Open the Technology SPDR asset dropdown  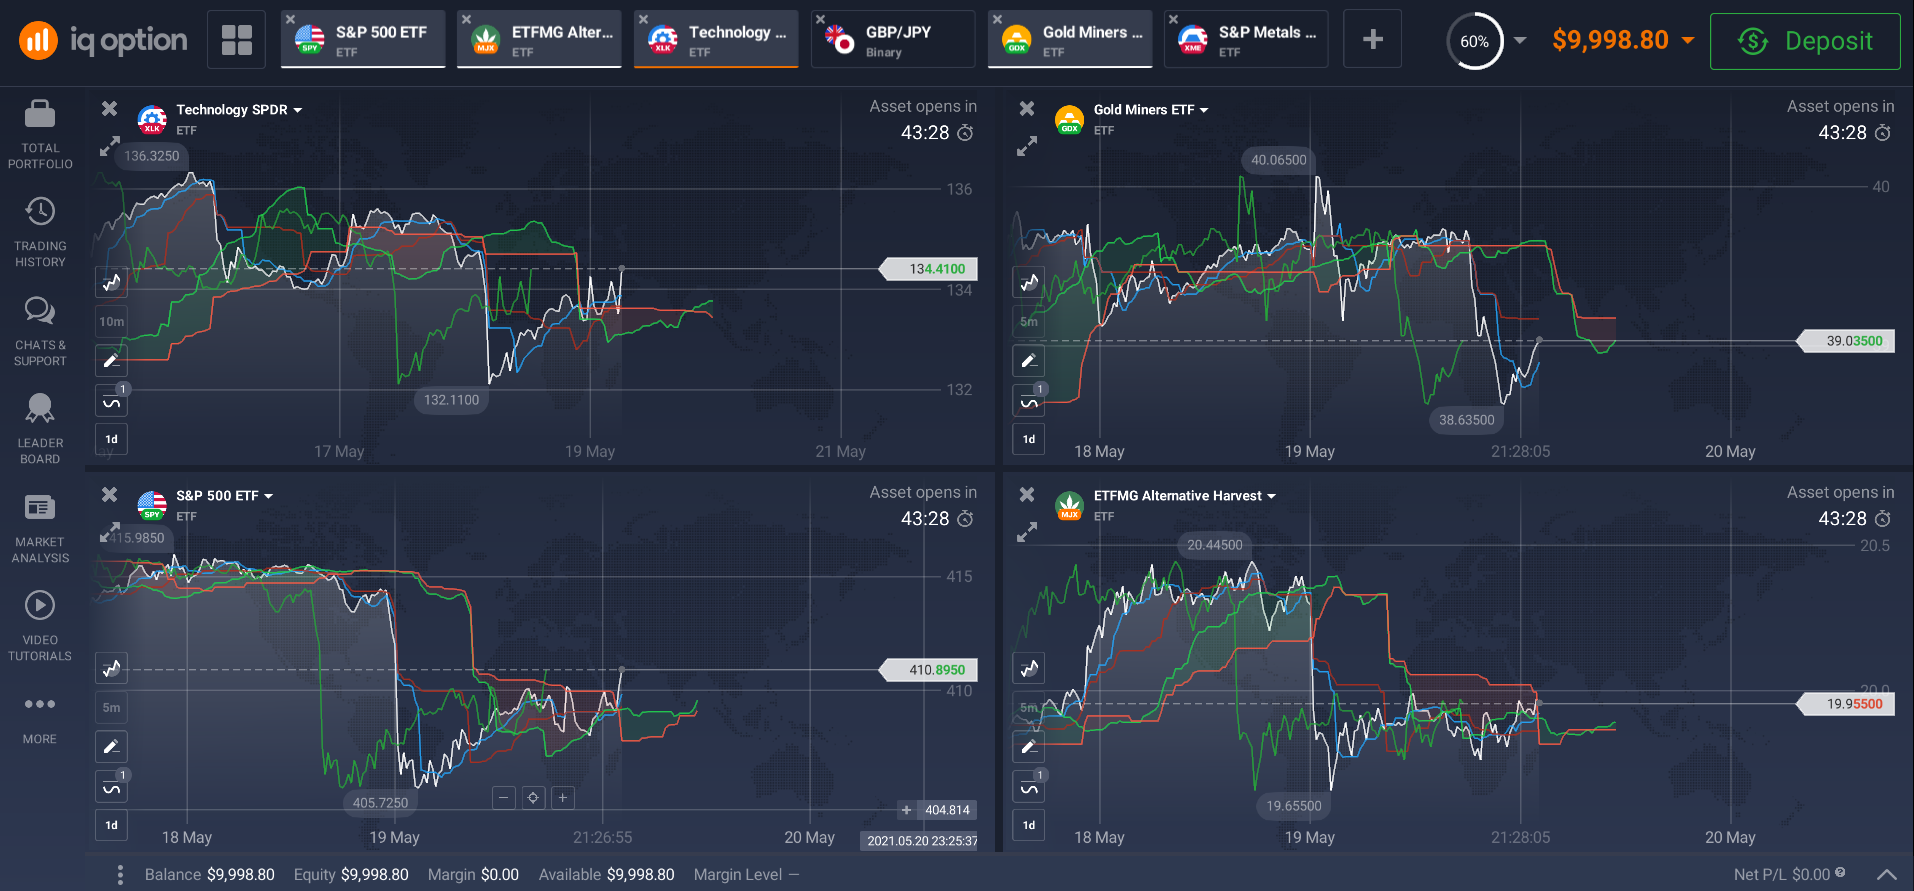click(x=239, y=110)
